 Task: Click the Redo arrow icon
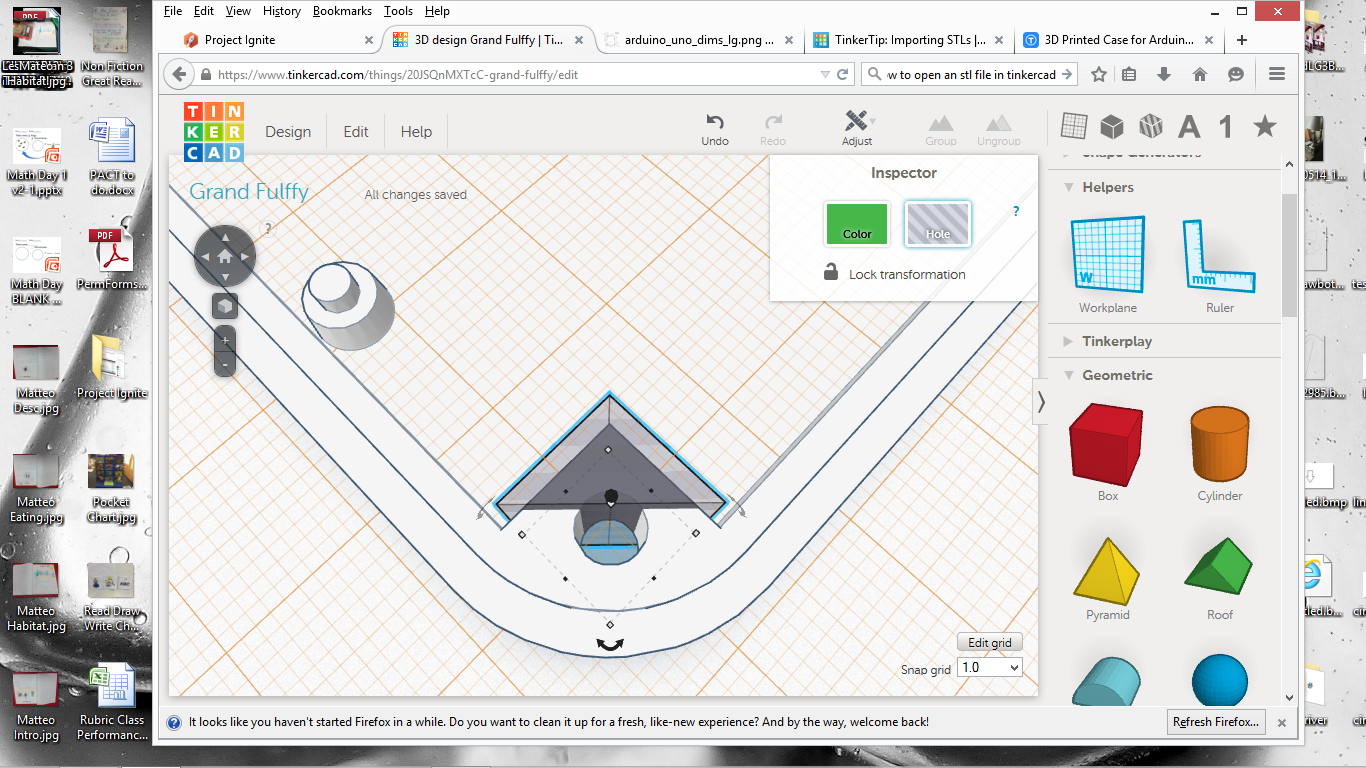tap(773, 121)
